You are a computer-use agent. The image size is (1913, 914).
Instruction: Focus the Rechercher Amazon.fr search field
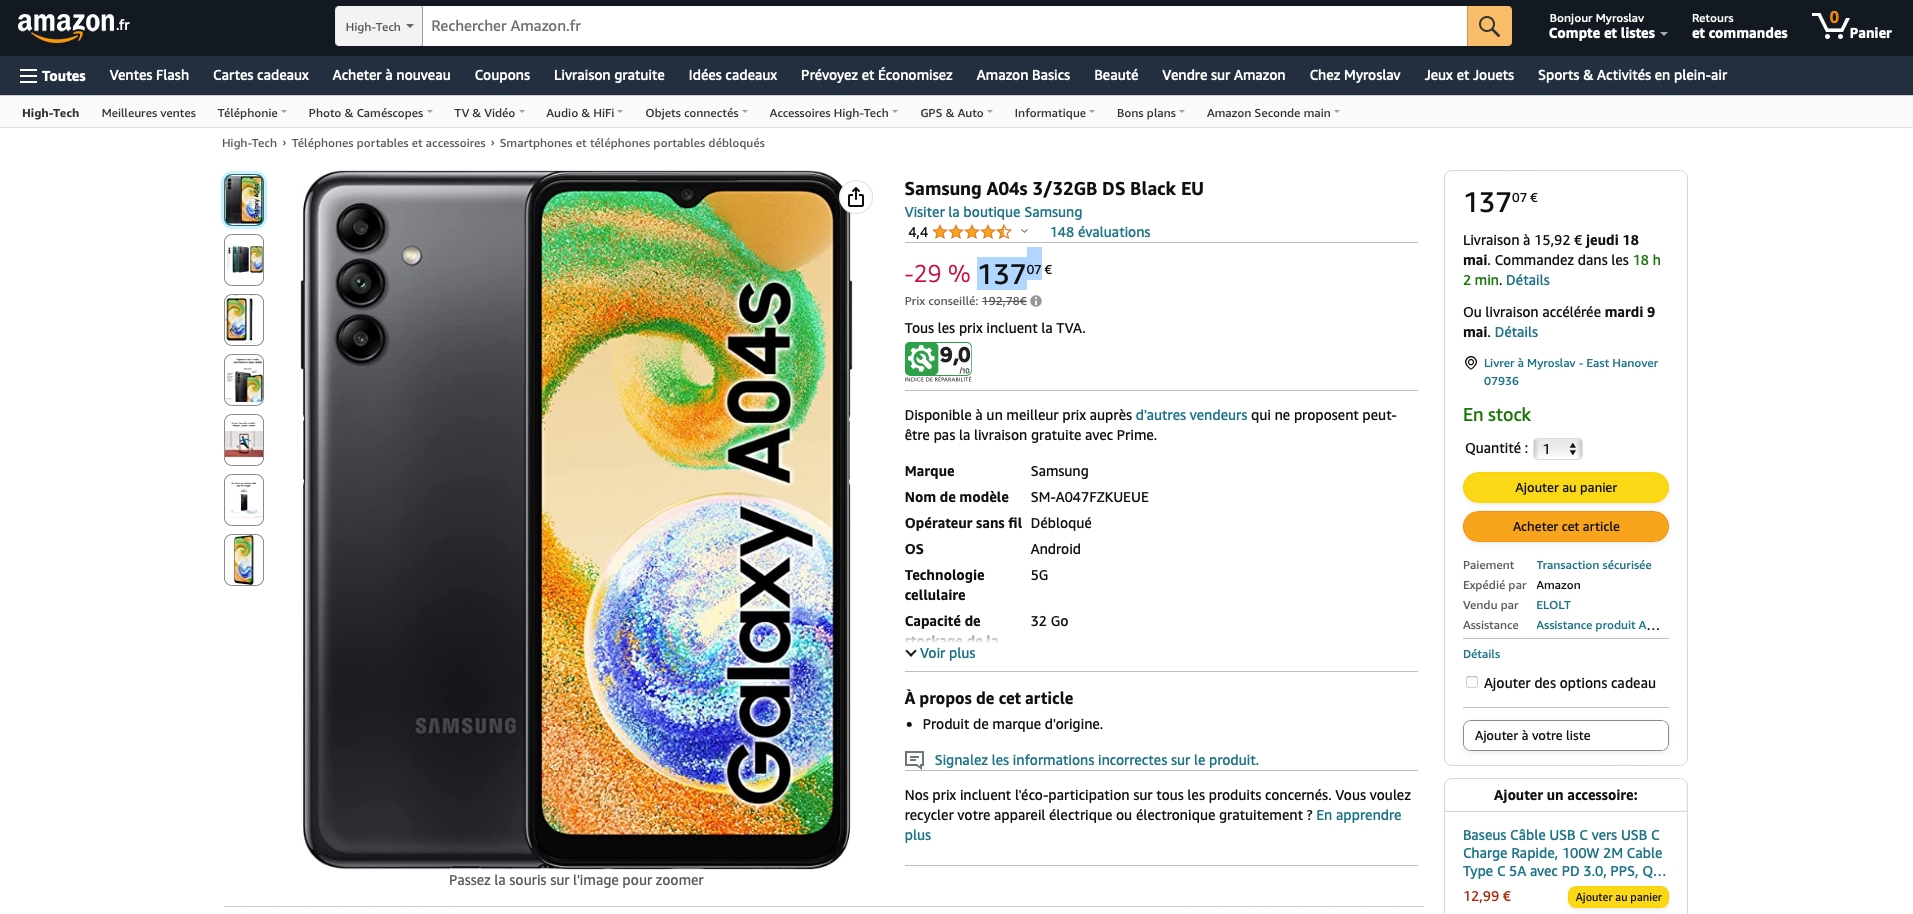pos(944,26)
